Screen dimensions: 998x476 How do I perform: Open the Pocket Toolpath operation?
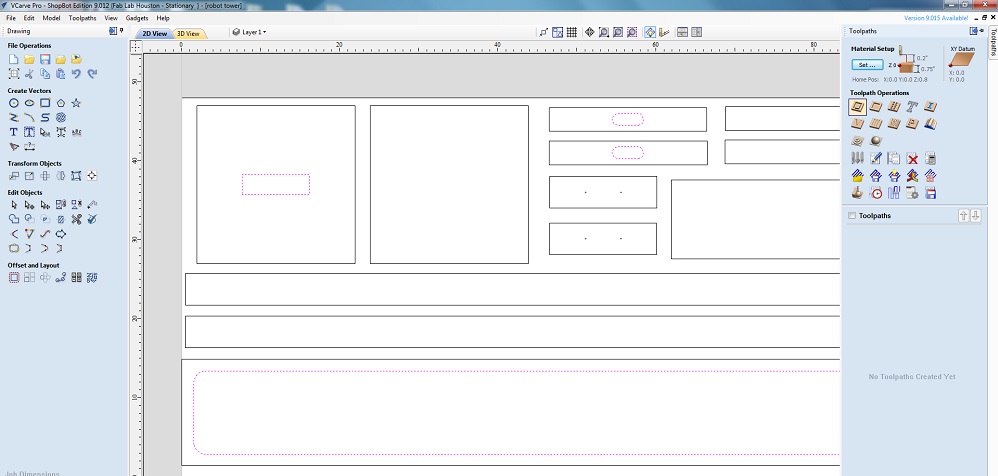(876, 107)
